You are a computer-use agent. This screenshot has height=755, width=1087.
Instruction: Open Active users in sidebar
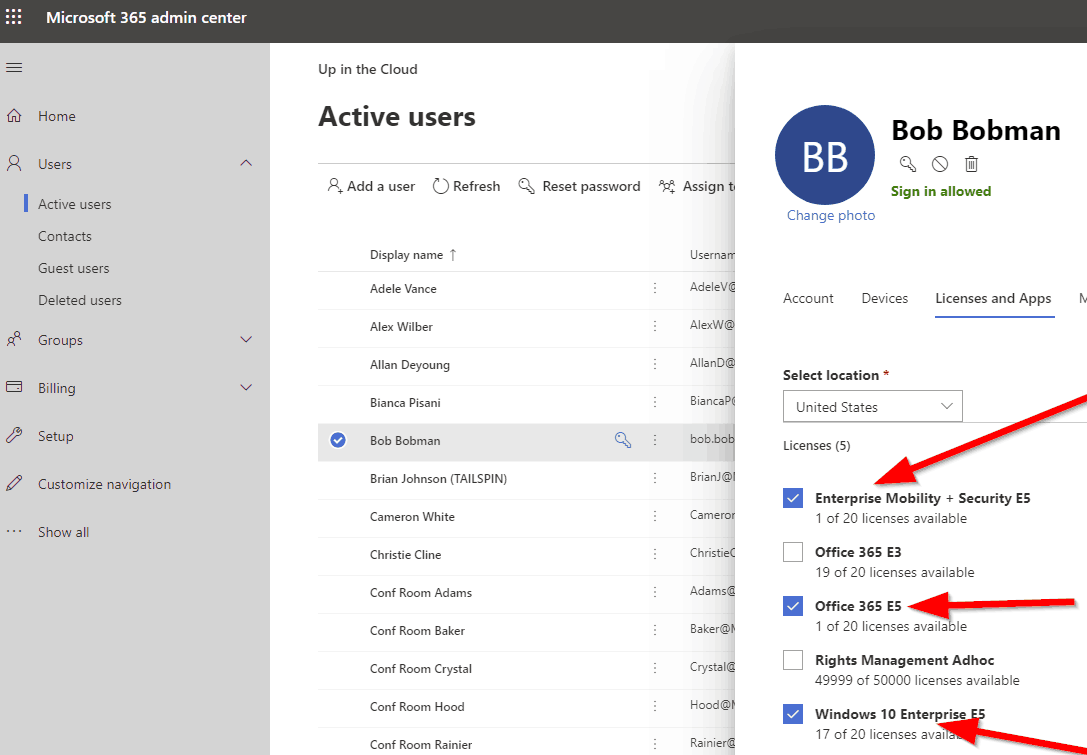(75, 204)
